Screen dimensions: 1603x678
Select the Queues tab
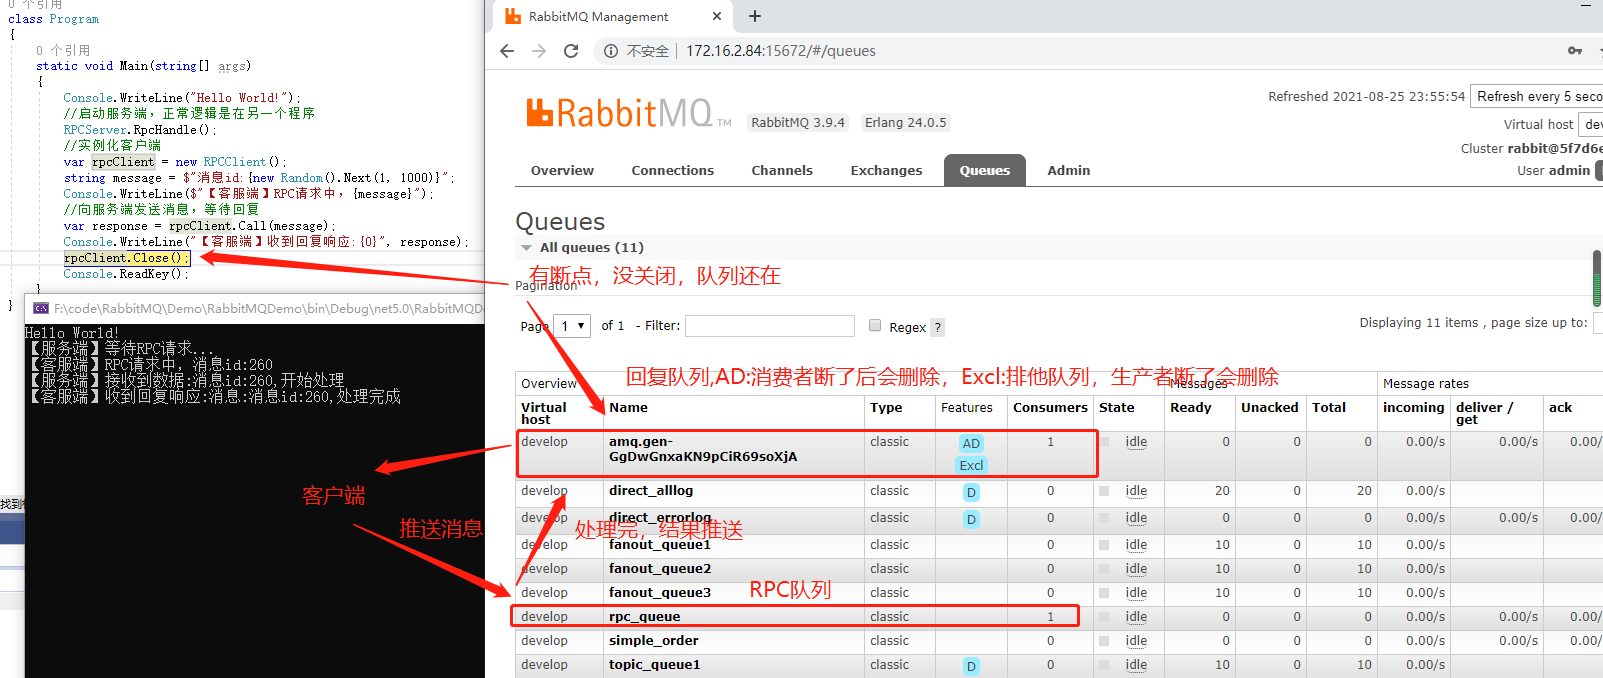[x=985, y=170]
